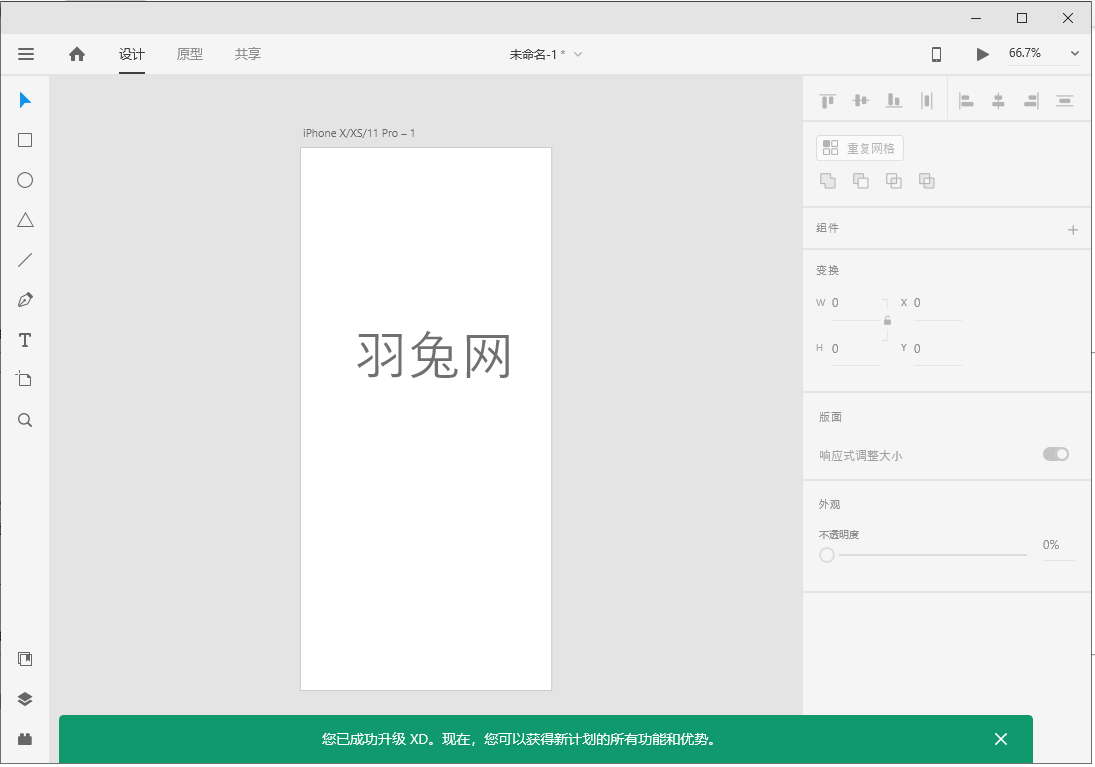Toggle the 响应式调整大小 switch
This screenshot has height=767, width=1095.
(x=1056, y=455)
